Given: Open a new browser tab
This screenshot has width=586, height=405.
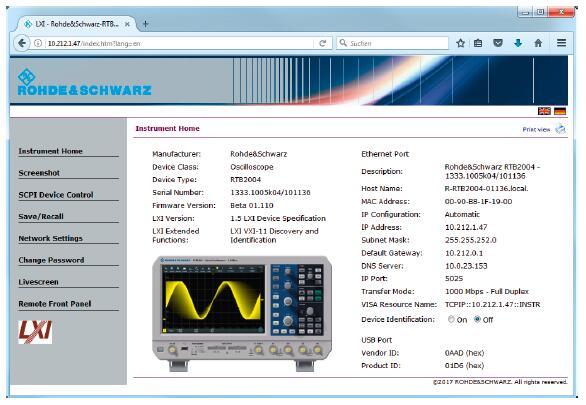Looking at the screenshot, I should click(x=145, y=24).
